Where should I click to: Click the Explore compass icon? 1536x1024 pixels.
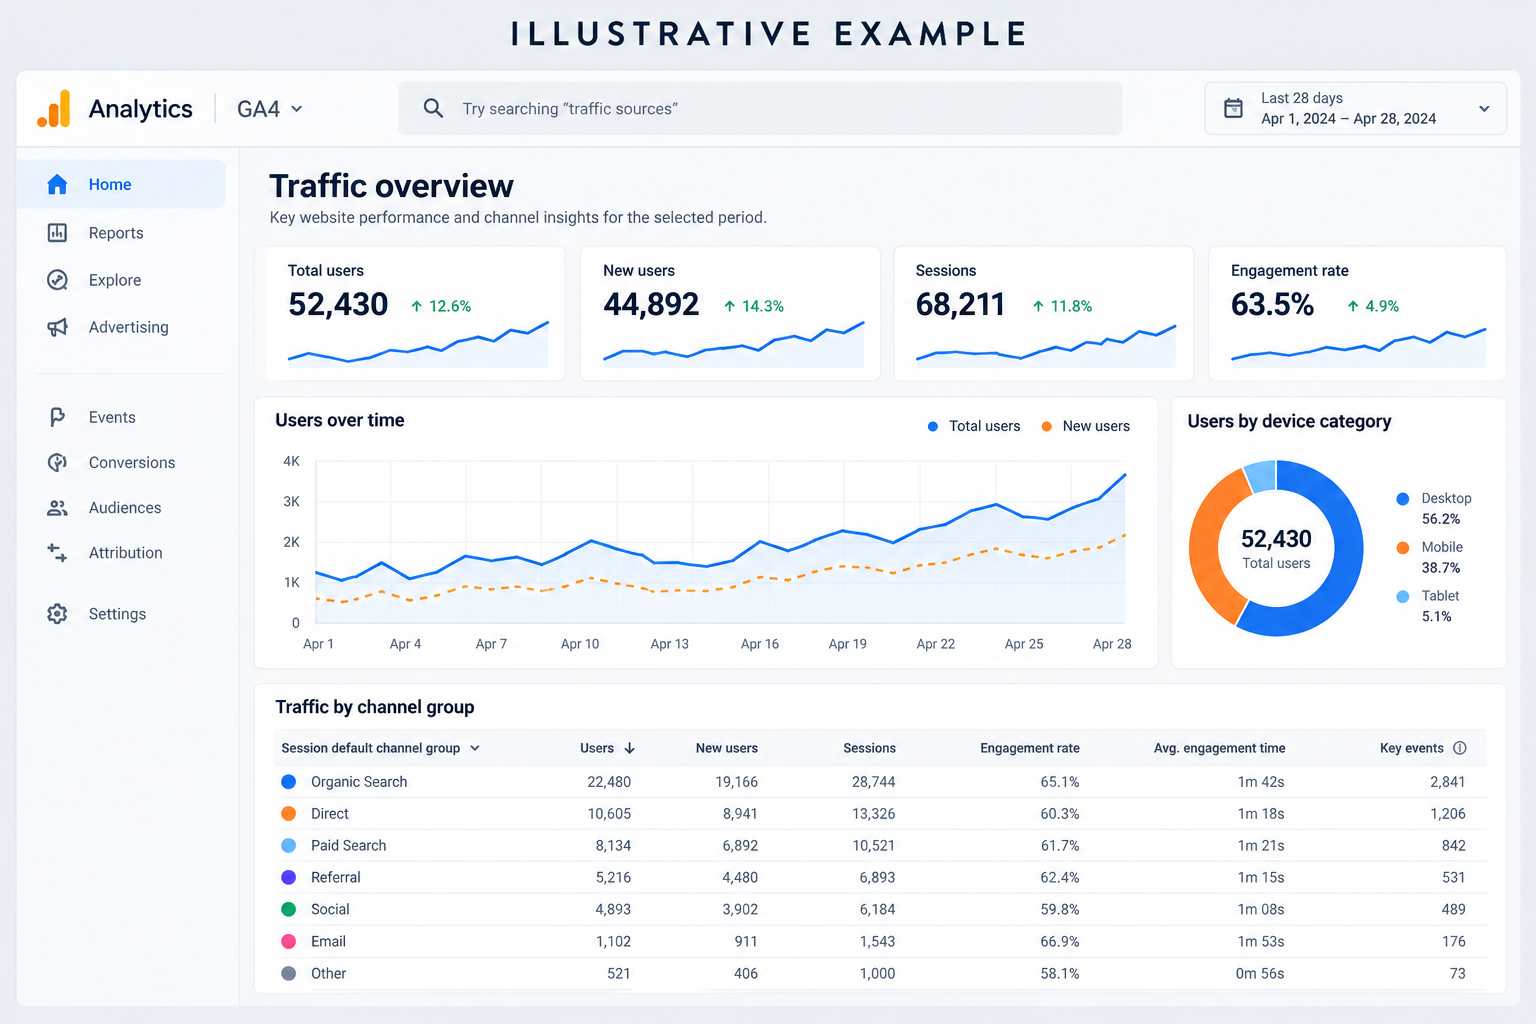tap(57, 280)
